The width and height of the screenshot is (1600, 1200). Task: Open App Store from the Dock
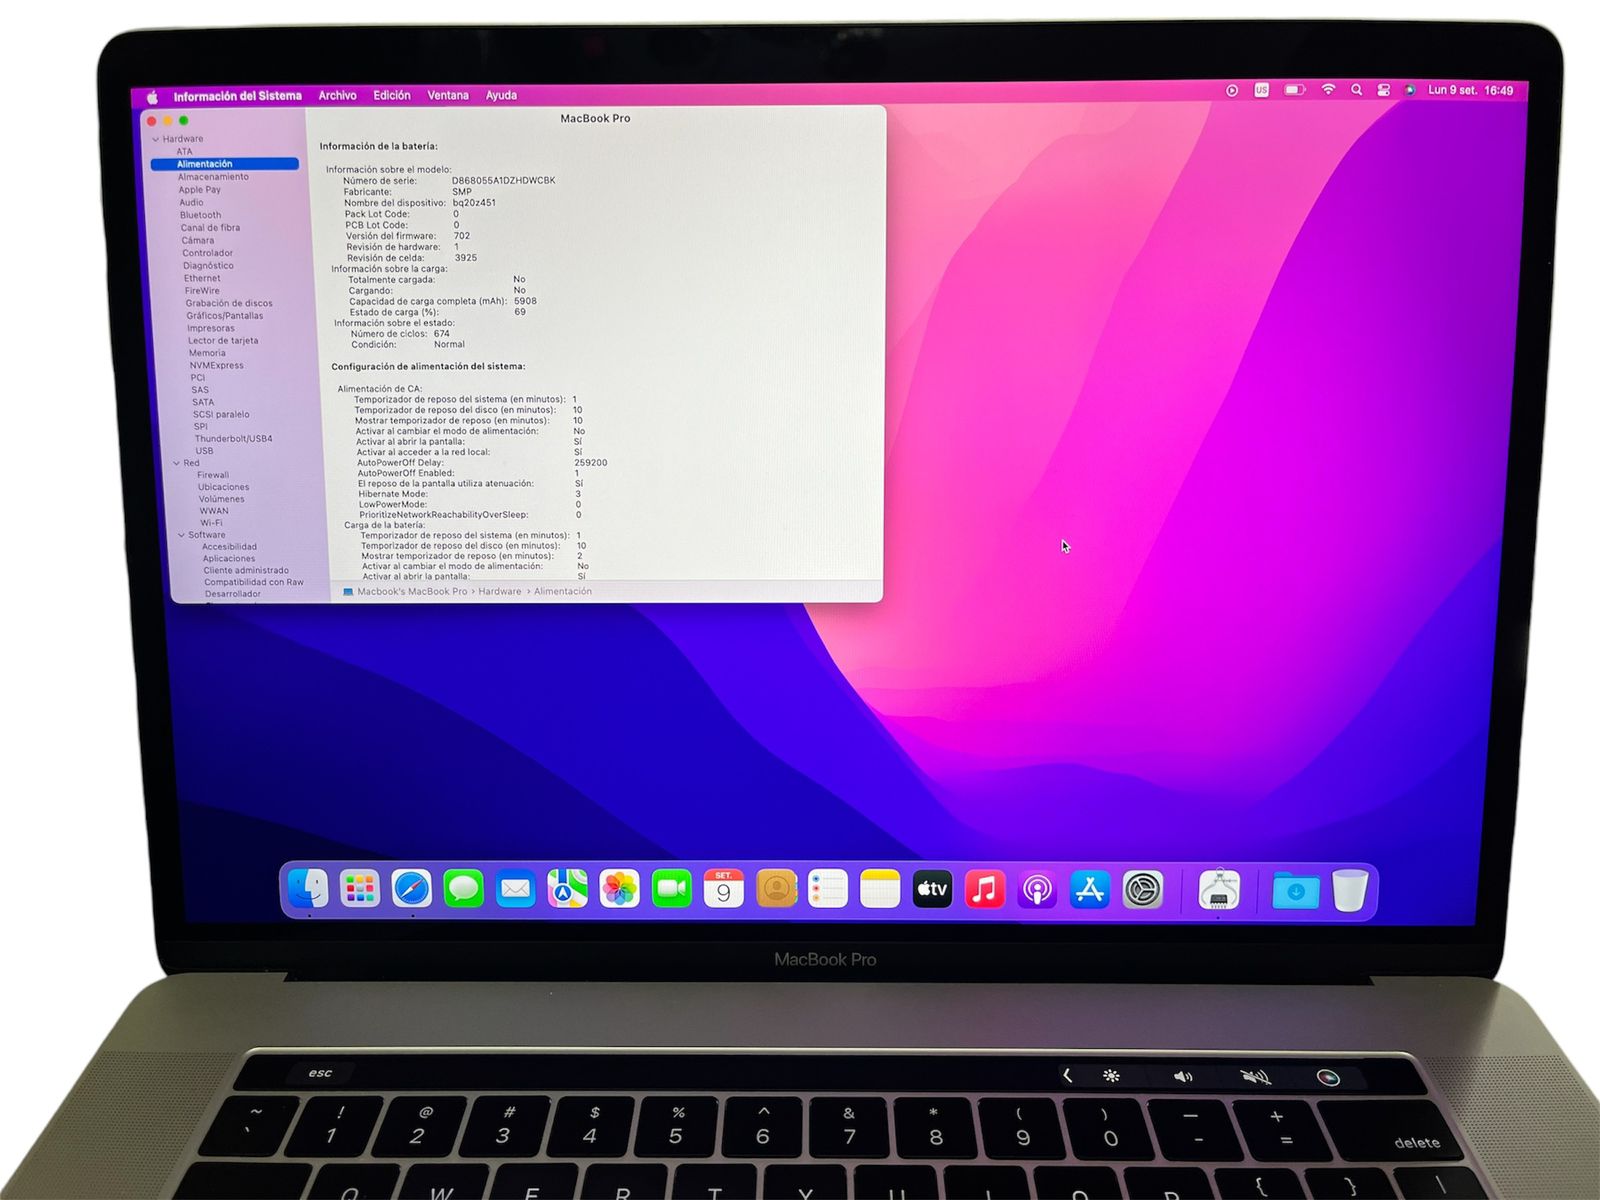(1089, 889)
